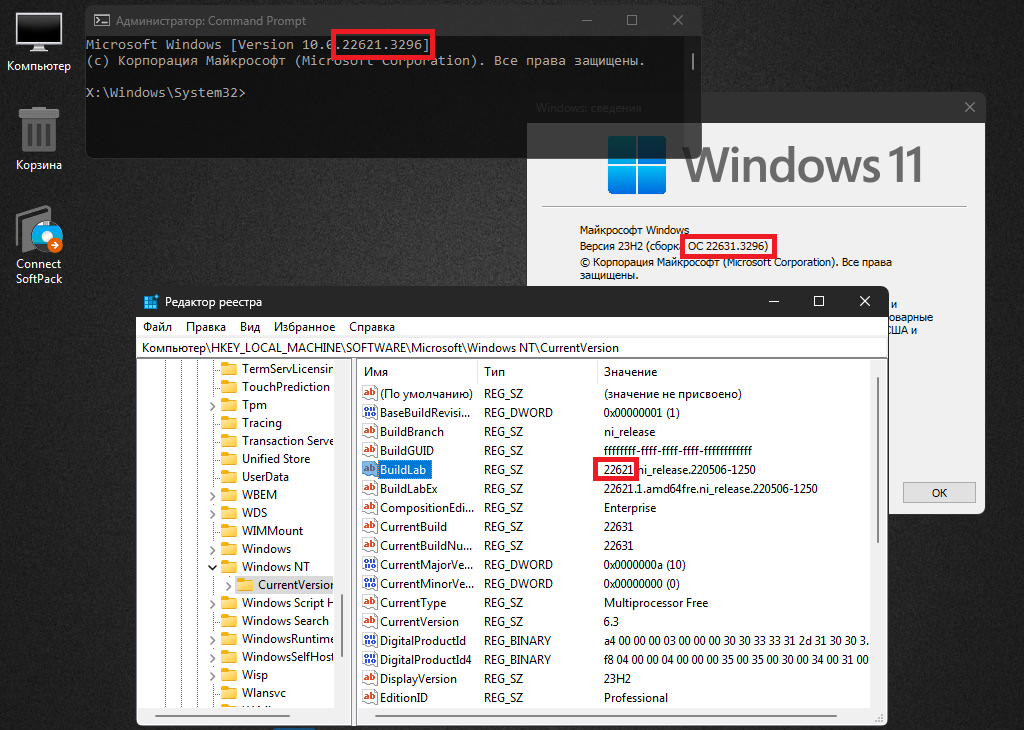Collapse the Windows NT registry key
Screen dimensions: 1024x730
[x=212, y=567]
